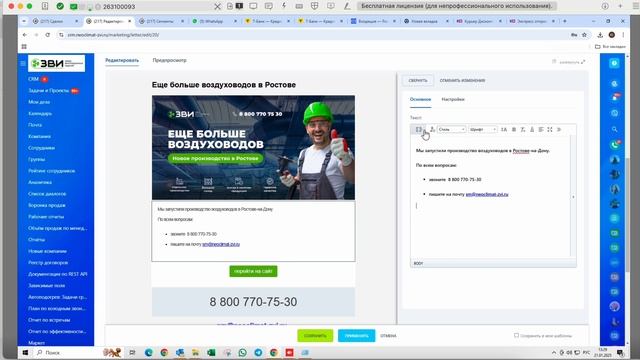Switch to the Редактировать tab
This screenshot has height=360, width=640.
tap(122, 60)
